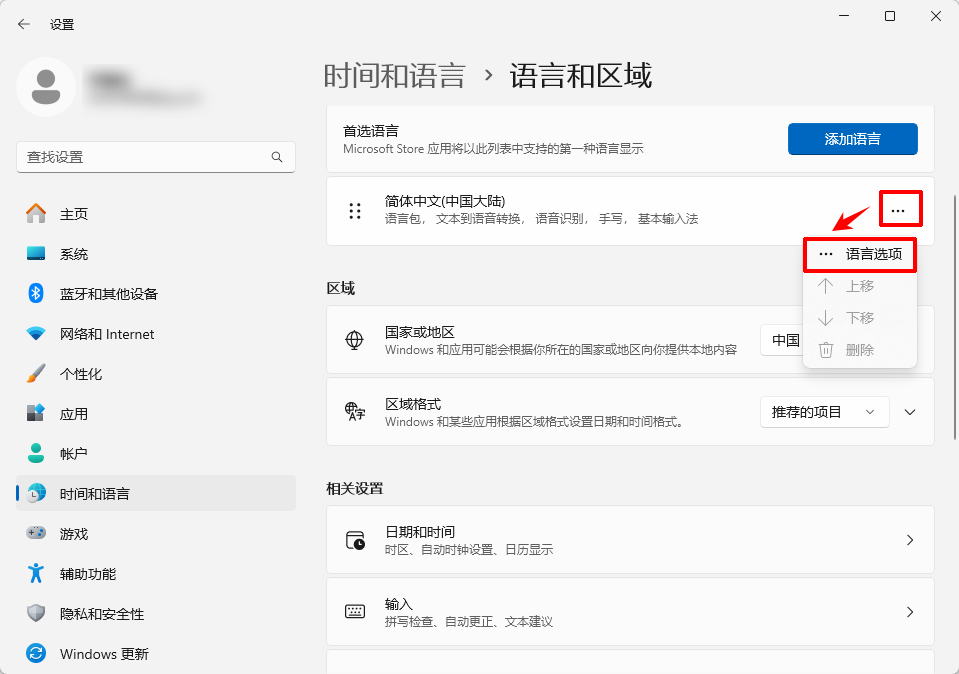Choose 删除 in the context menu

(859, 350)
